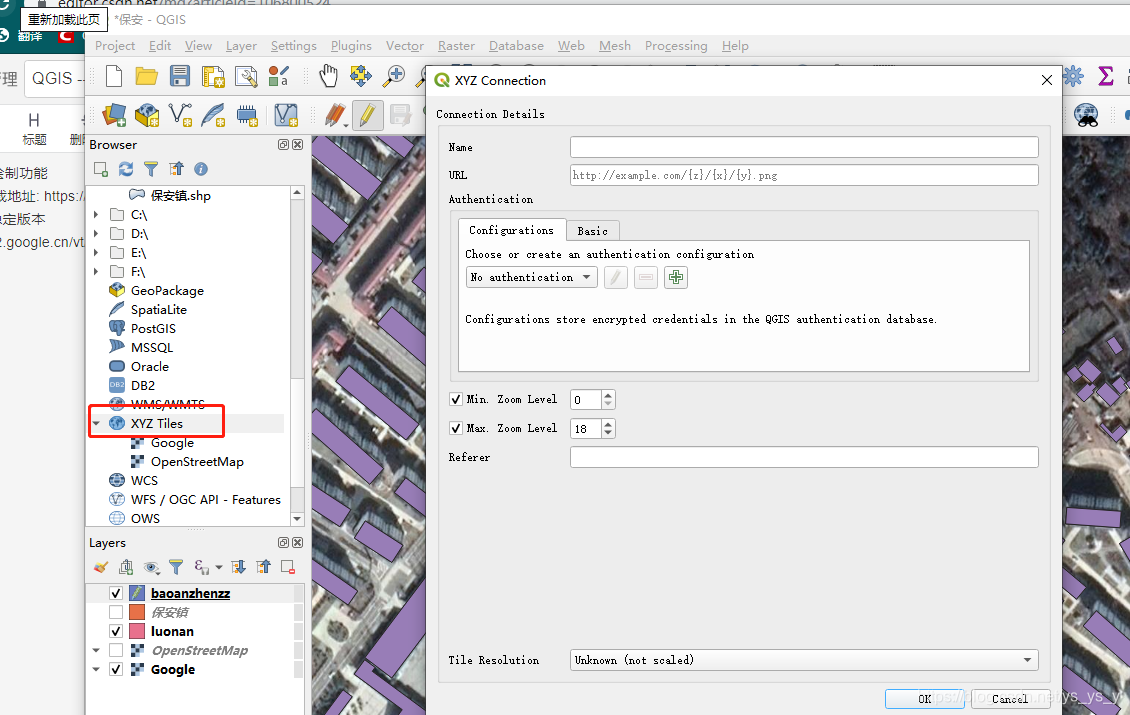Uncheck luonan layer visibility
This screenshot has width=1130, height=715.
point(116,631)
